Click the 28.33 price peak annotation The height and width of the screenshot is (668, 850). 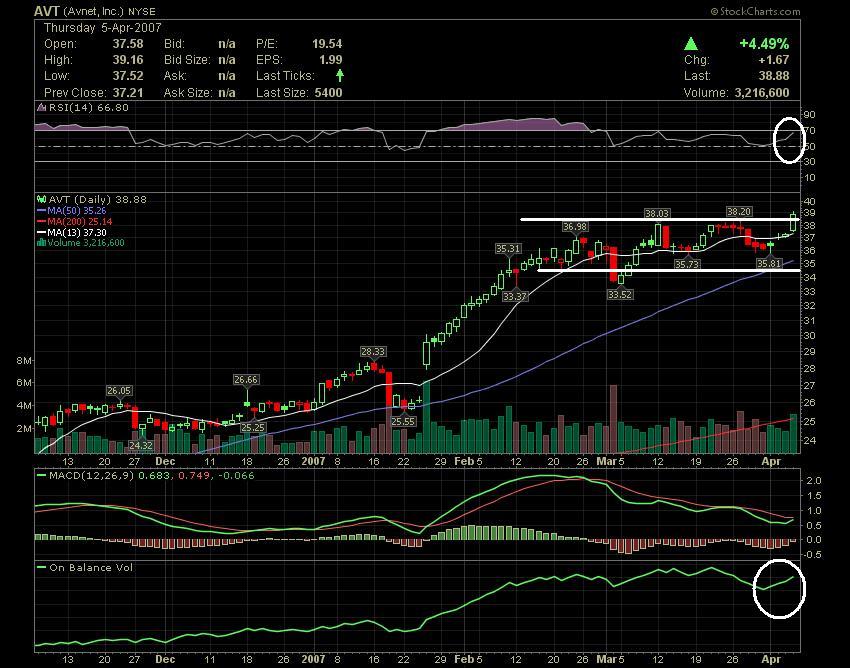(372, 351)
